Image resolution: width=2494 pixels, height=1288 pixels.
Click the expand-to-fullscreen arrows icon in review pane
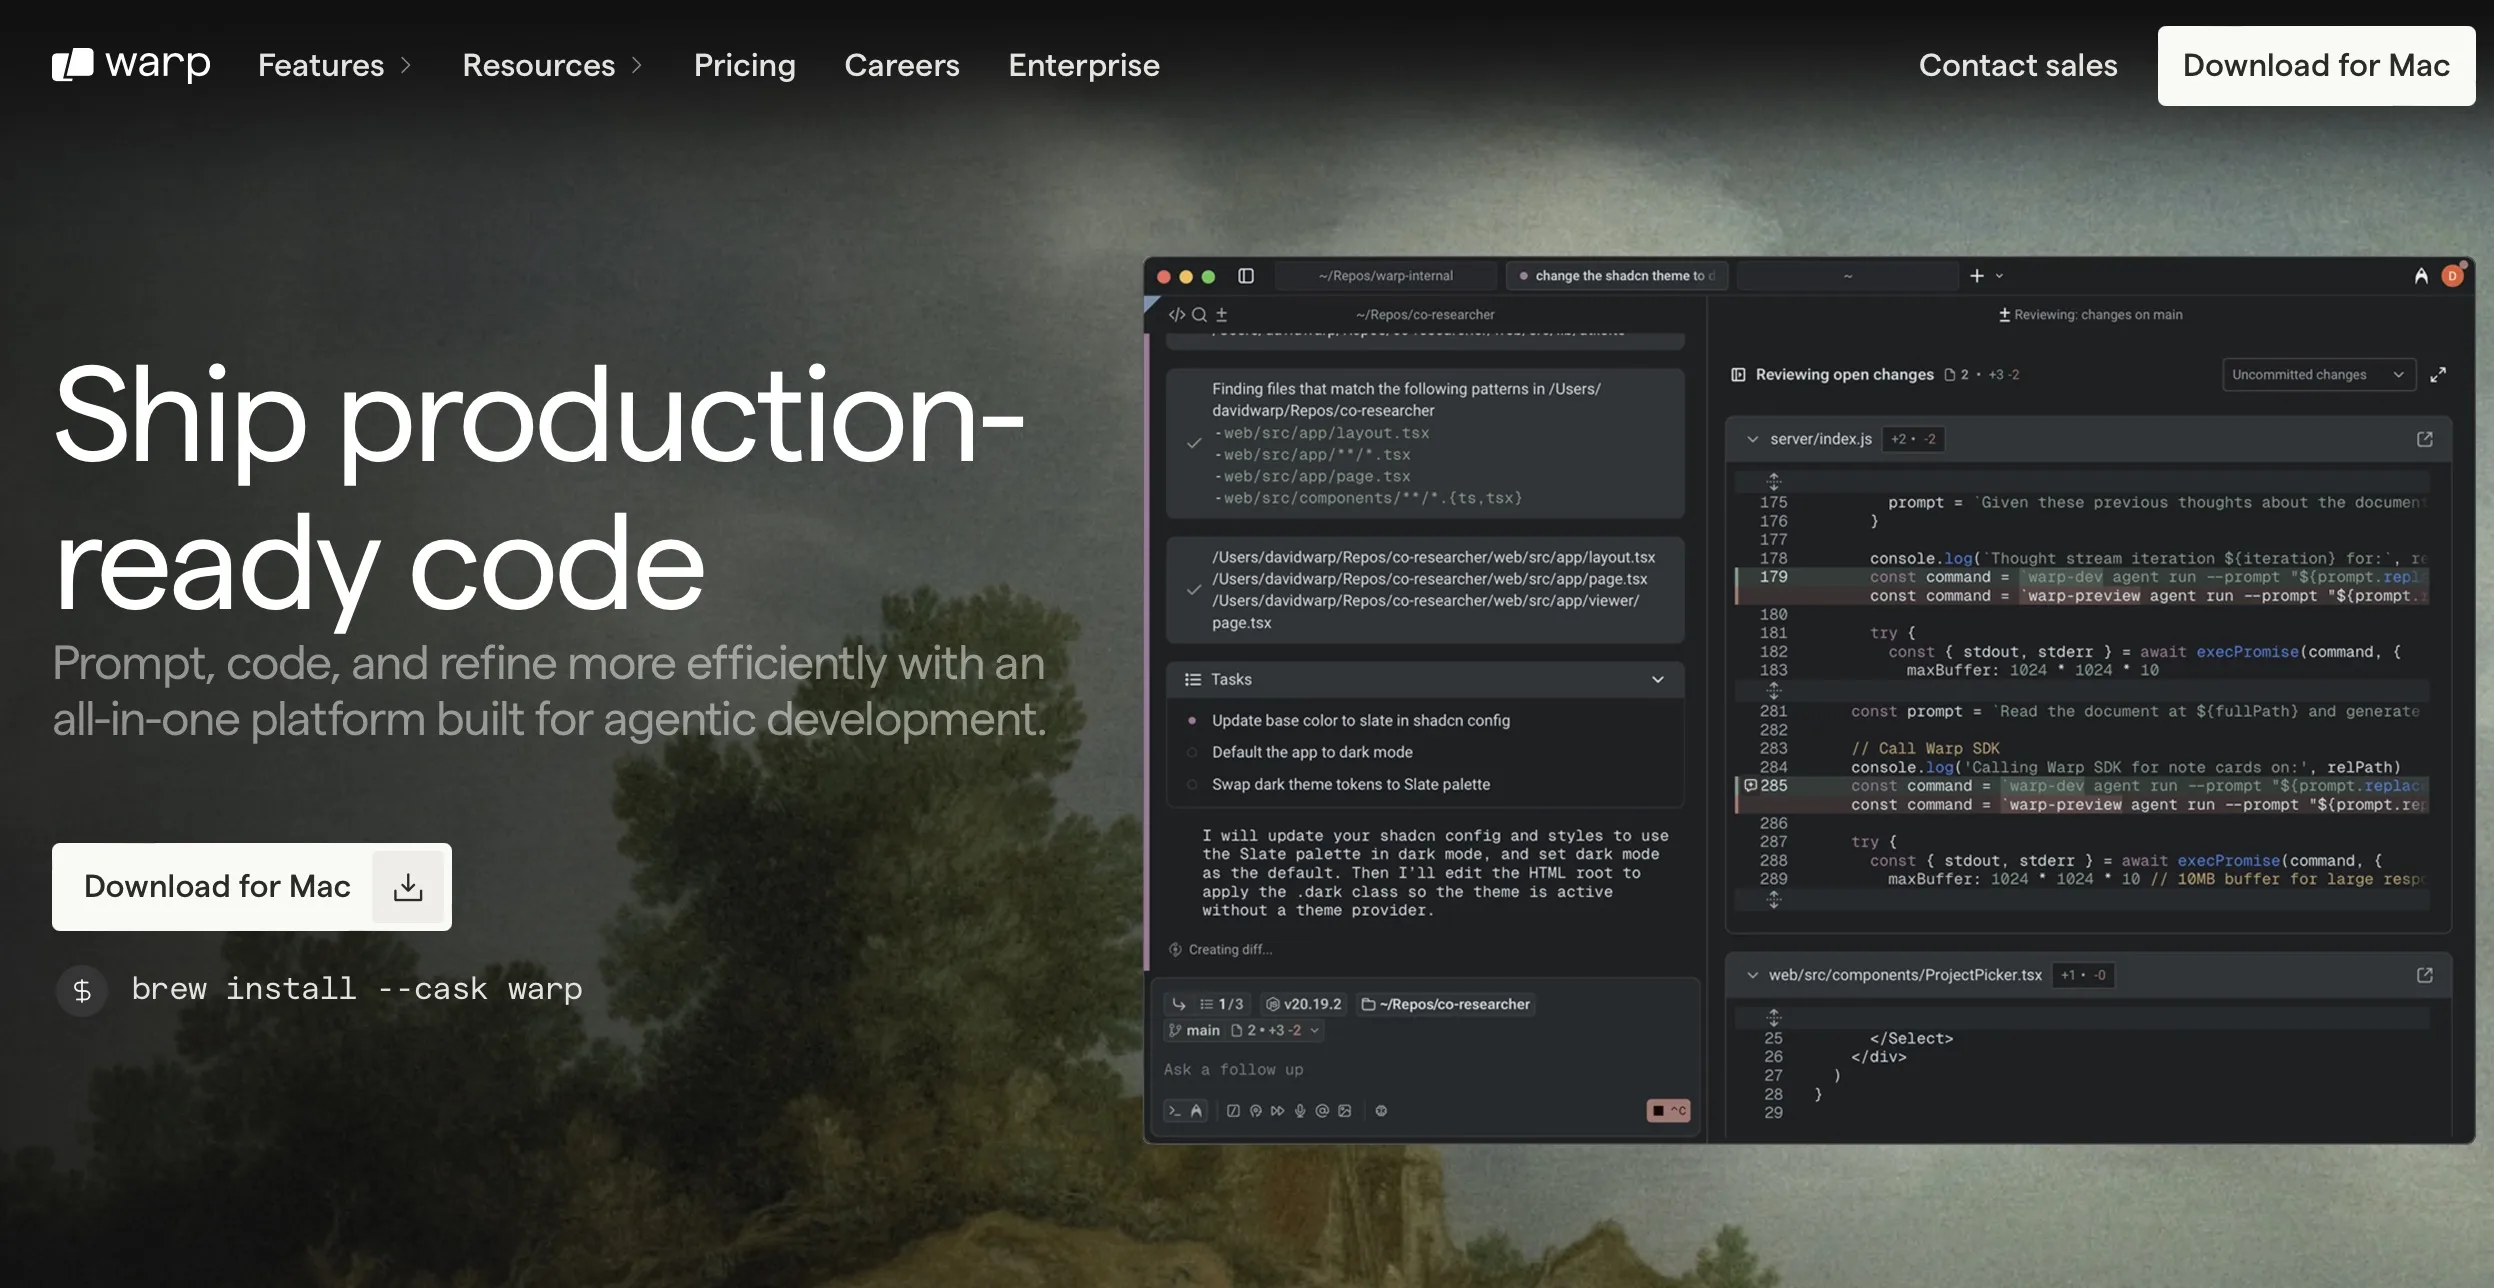click(x=2439, y=375)
